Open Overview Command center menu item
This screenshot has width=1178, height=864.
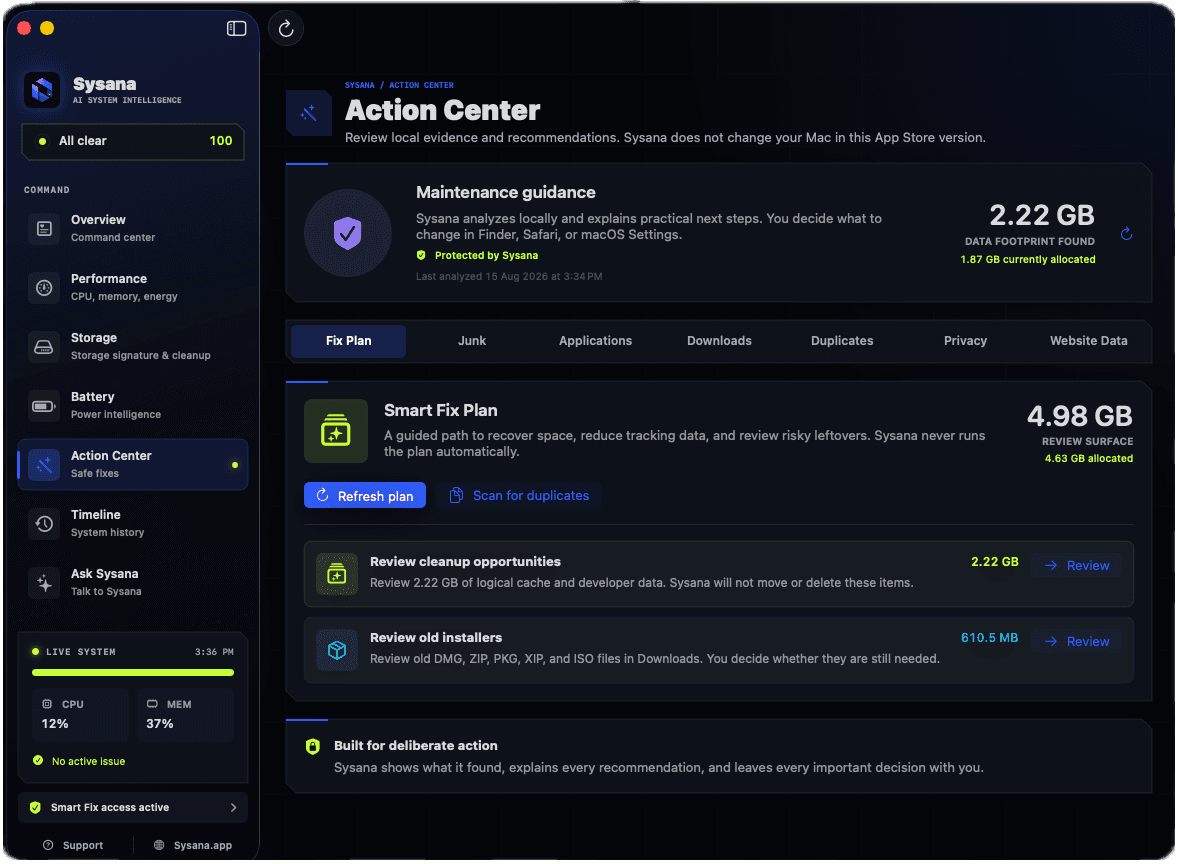pos(133,228)
